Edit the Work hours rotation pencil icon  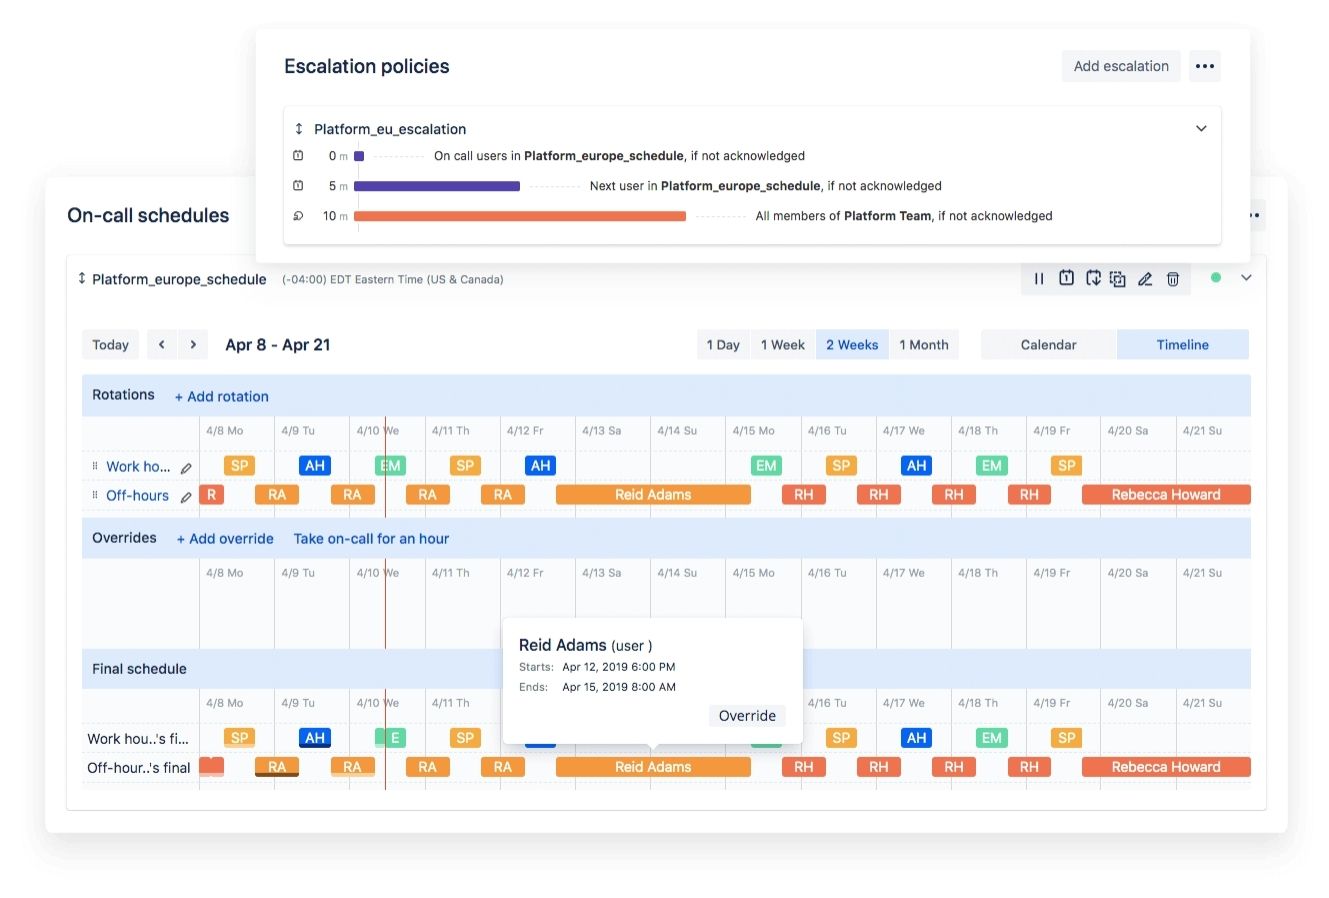[186, 467]
